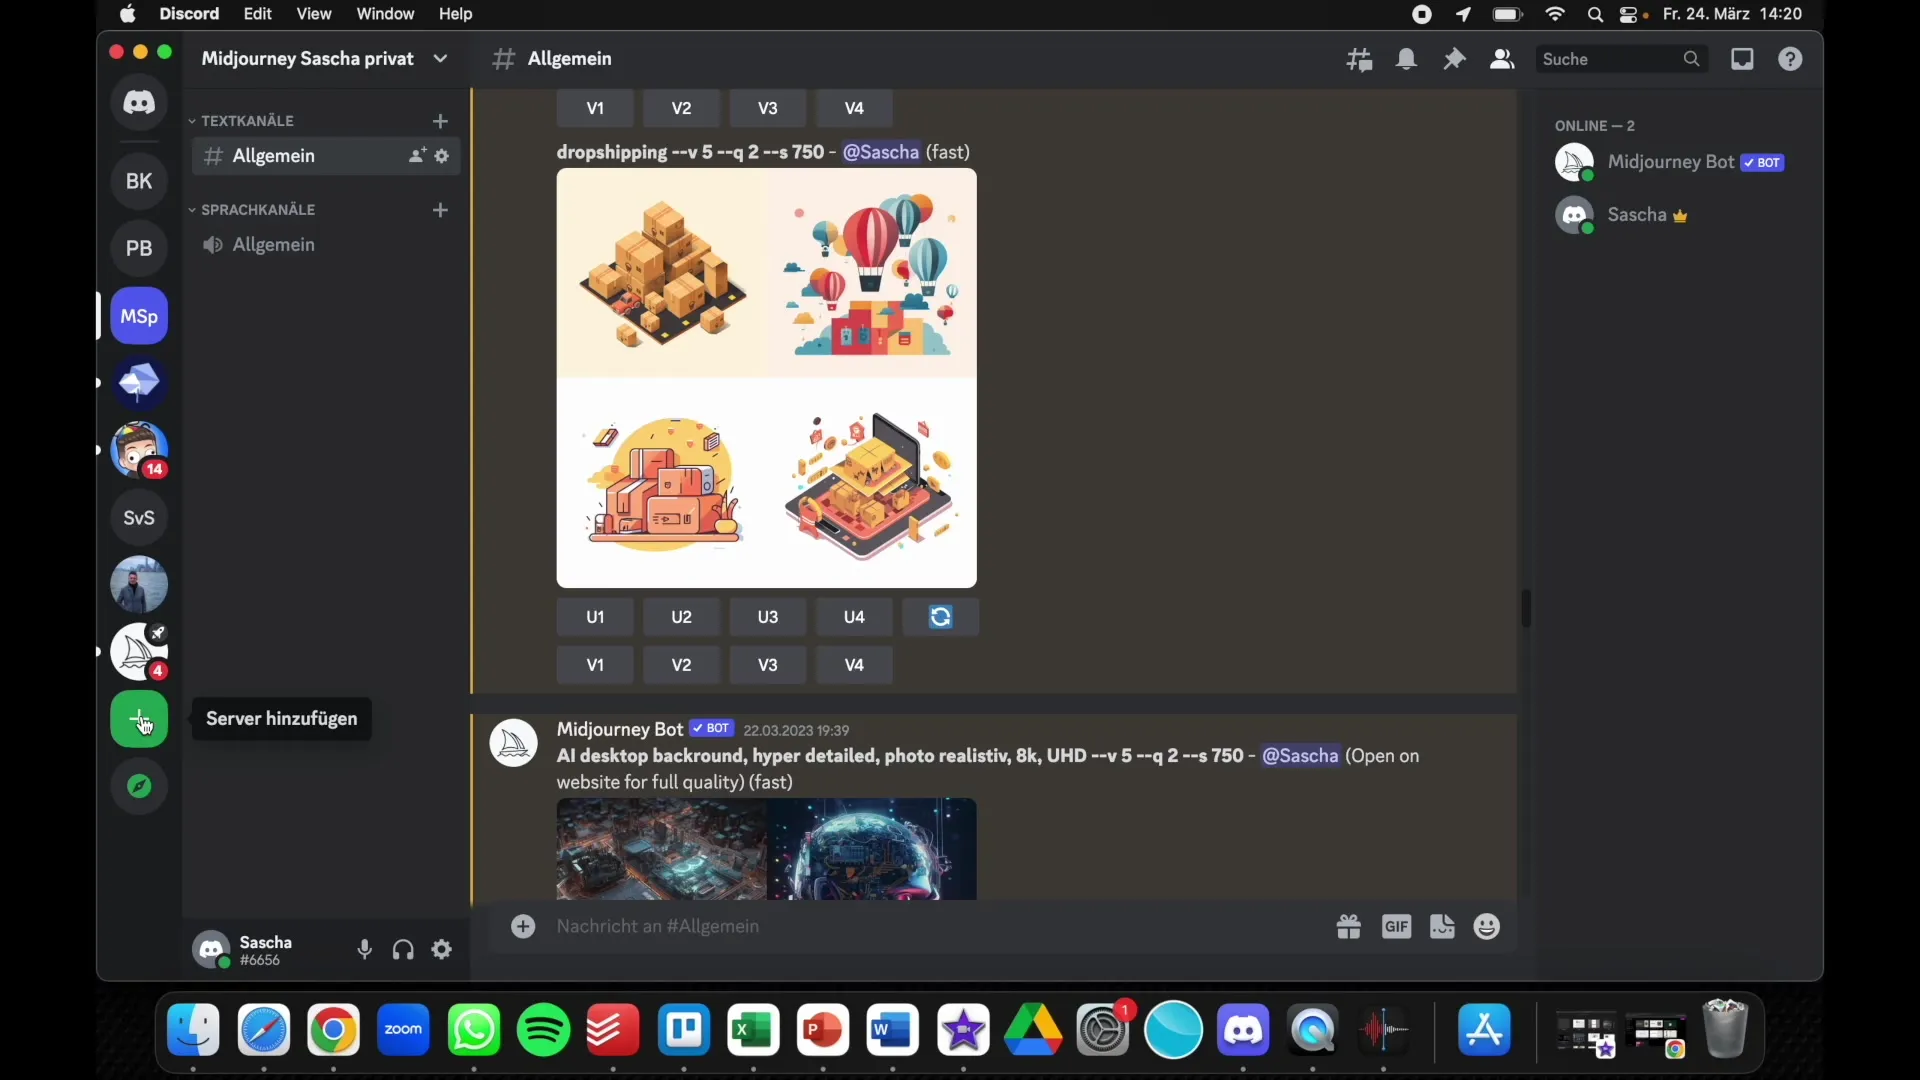Open the Threads icon in channel header
The width and height of the screenshot is (1920, 1080).
[x=1359, y=60]
